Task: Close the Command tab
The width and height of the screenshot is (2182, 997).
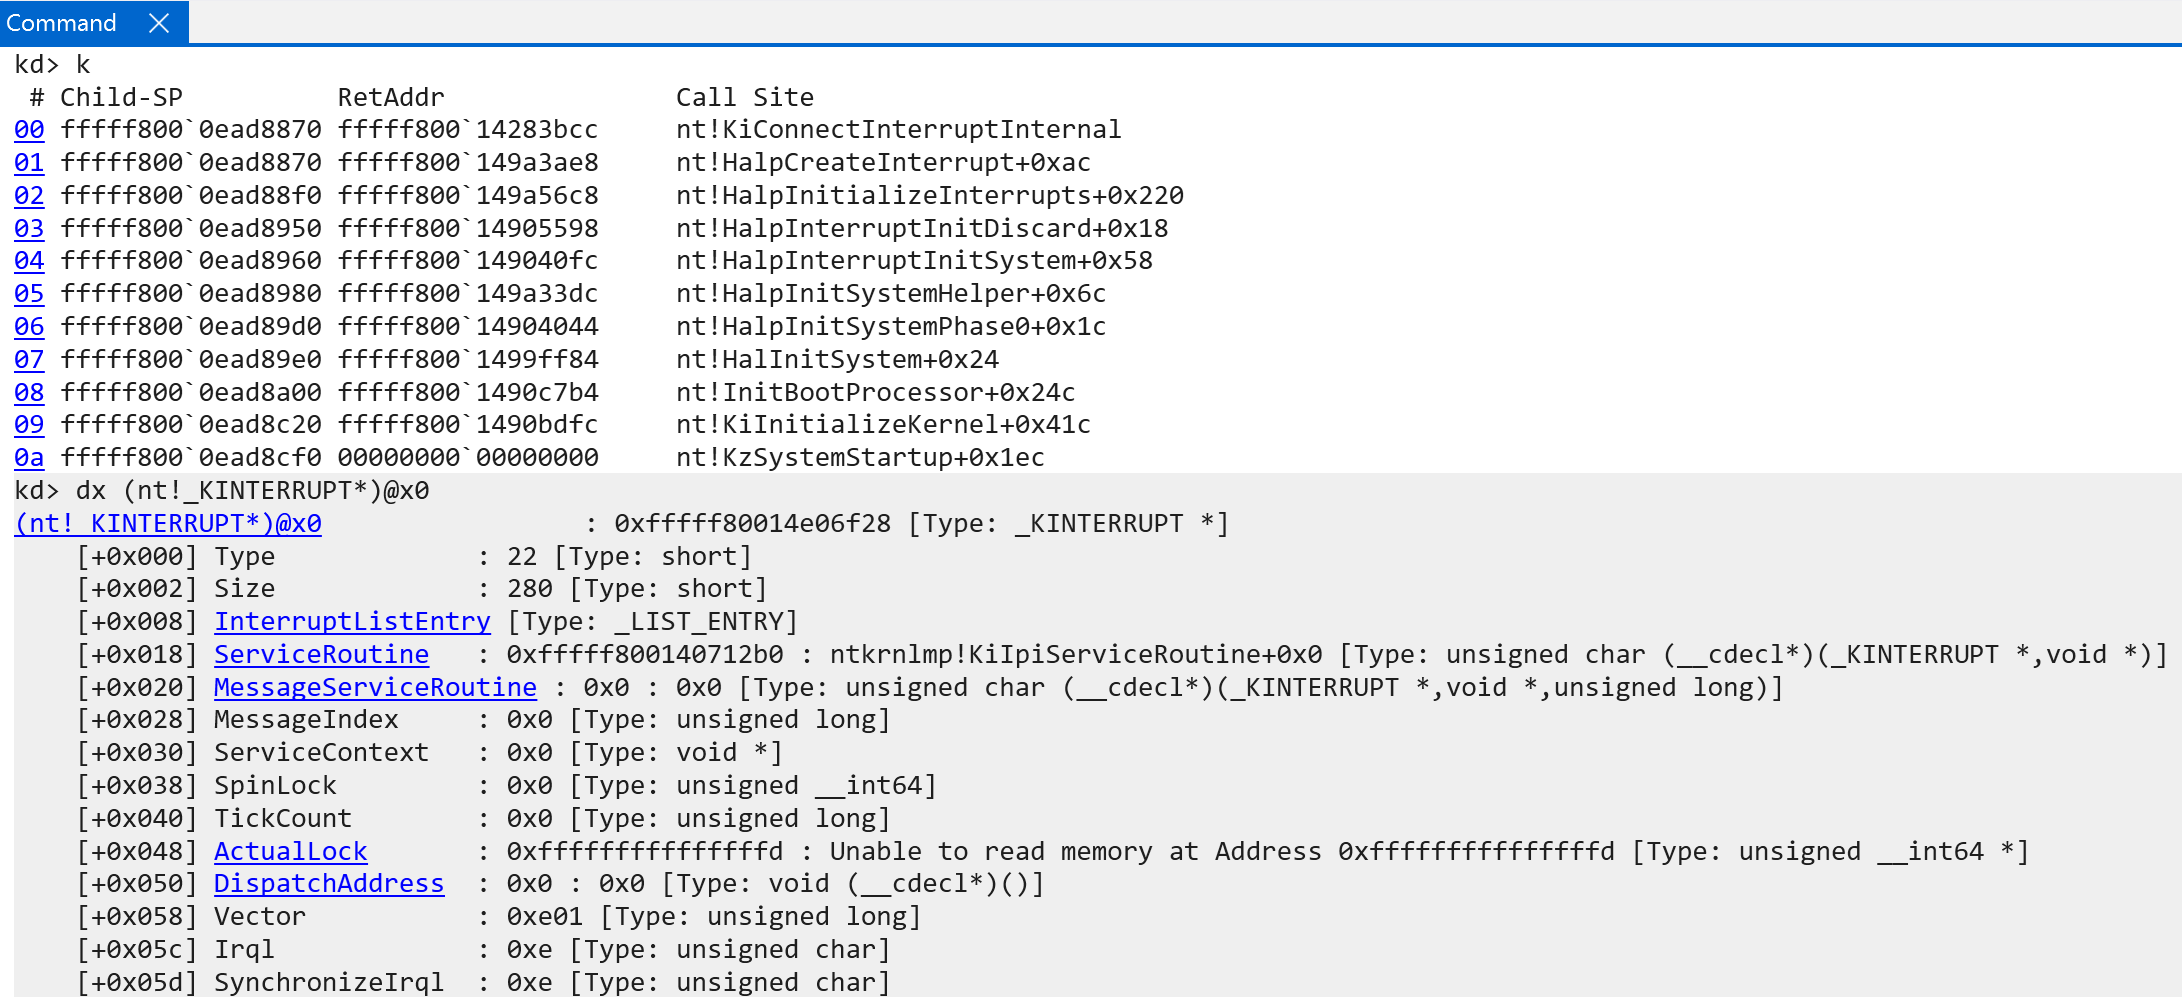Action: tap(159, 23)
